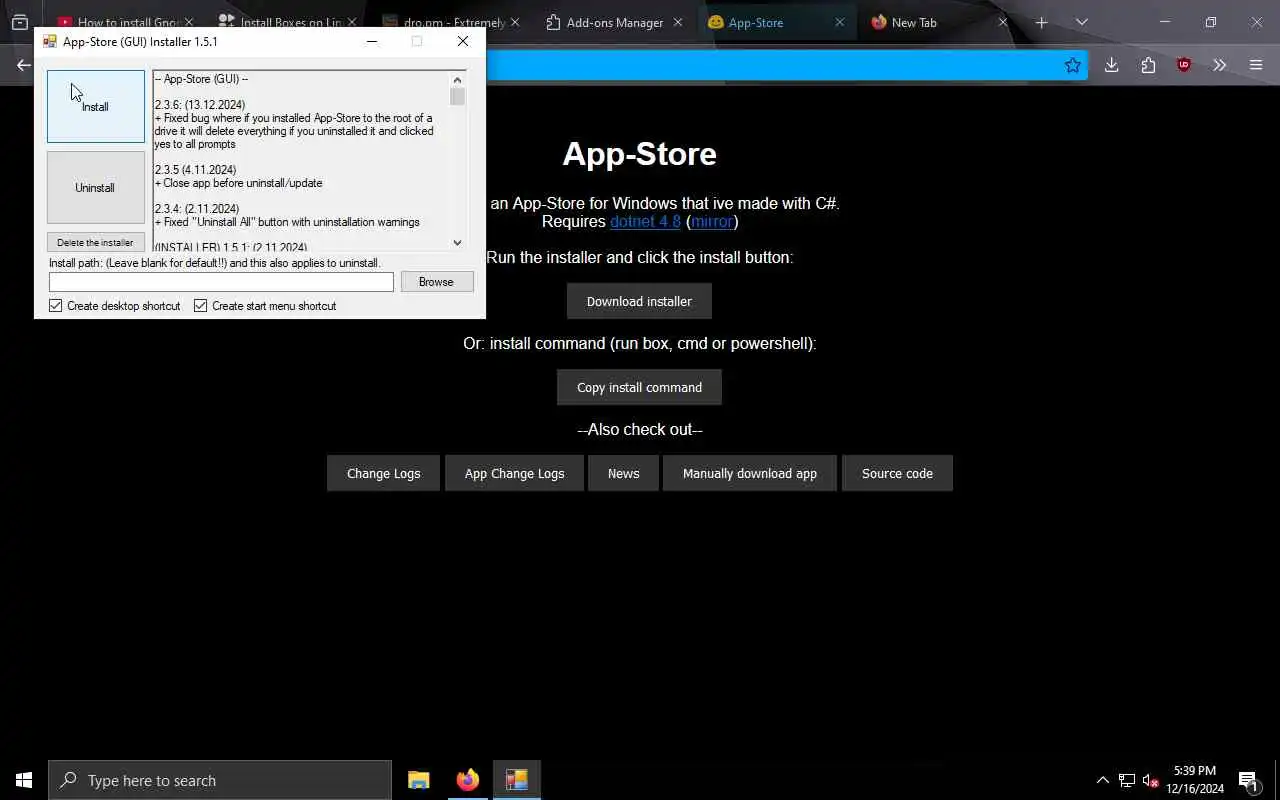The image size is (1280, 800).
Task: Minimize the App-Store installer window
Action: pos(372,41)
